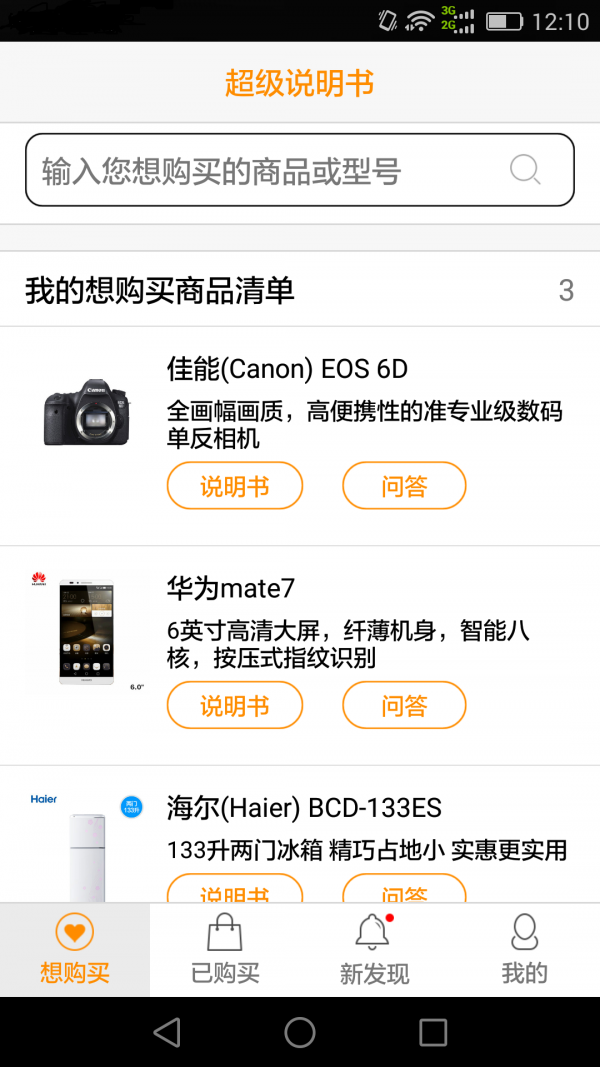Tap the search magnifier icon
The image size is (600, 1067).
(525, 169)
